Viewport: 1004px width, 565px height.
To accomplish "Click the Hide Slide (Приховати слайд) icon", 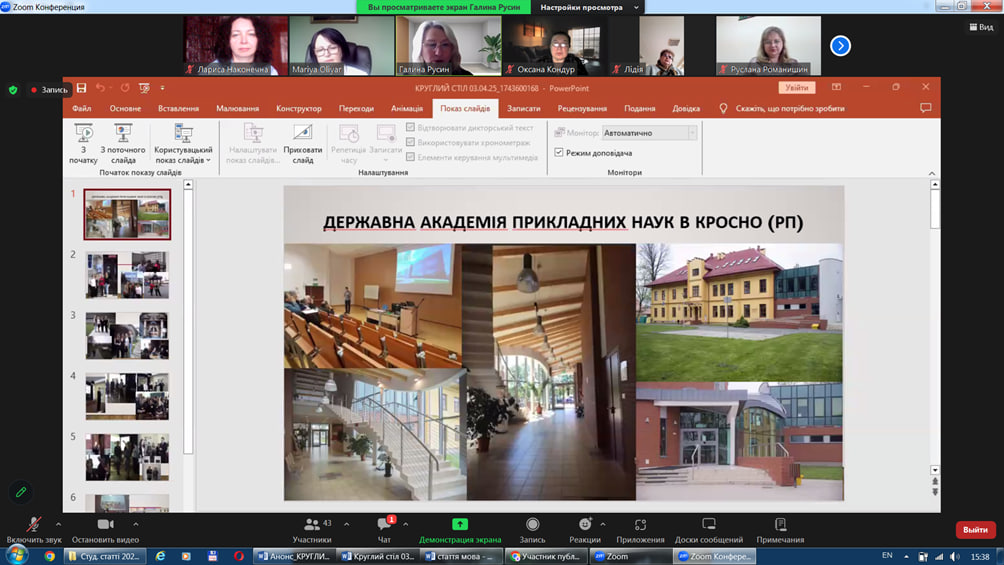I will (x=303, y=133).
